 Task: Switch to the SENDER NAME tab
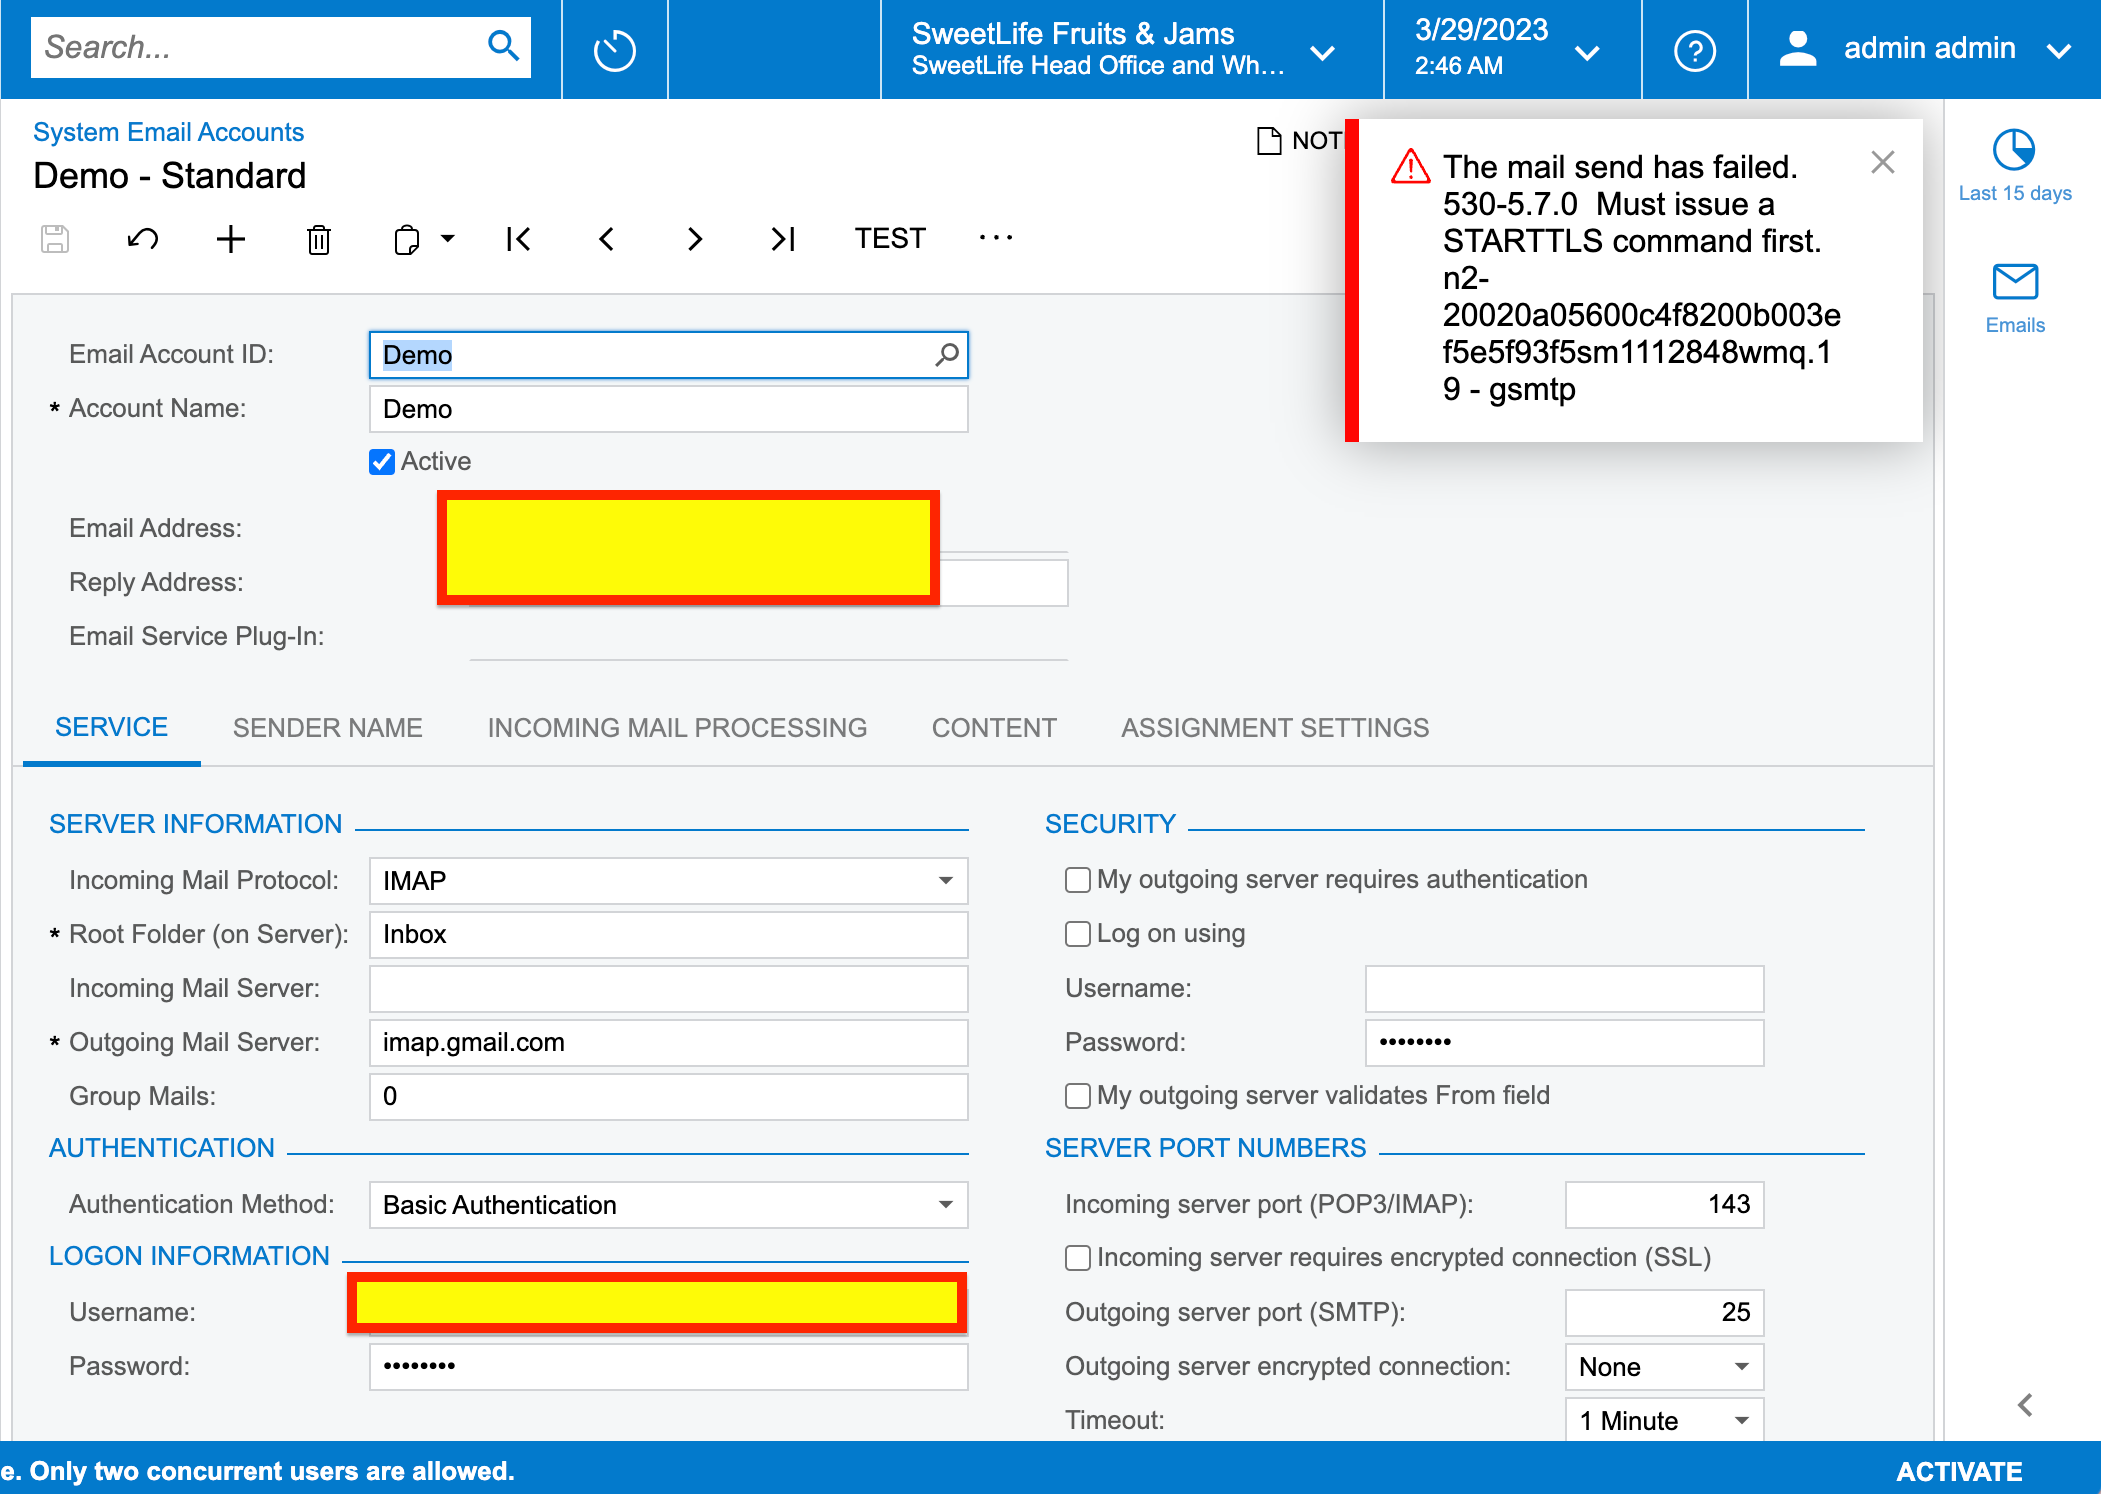328,727
